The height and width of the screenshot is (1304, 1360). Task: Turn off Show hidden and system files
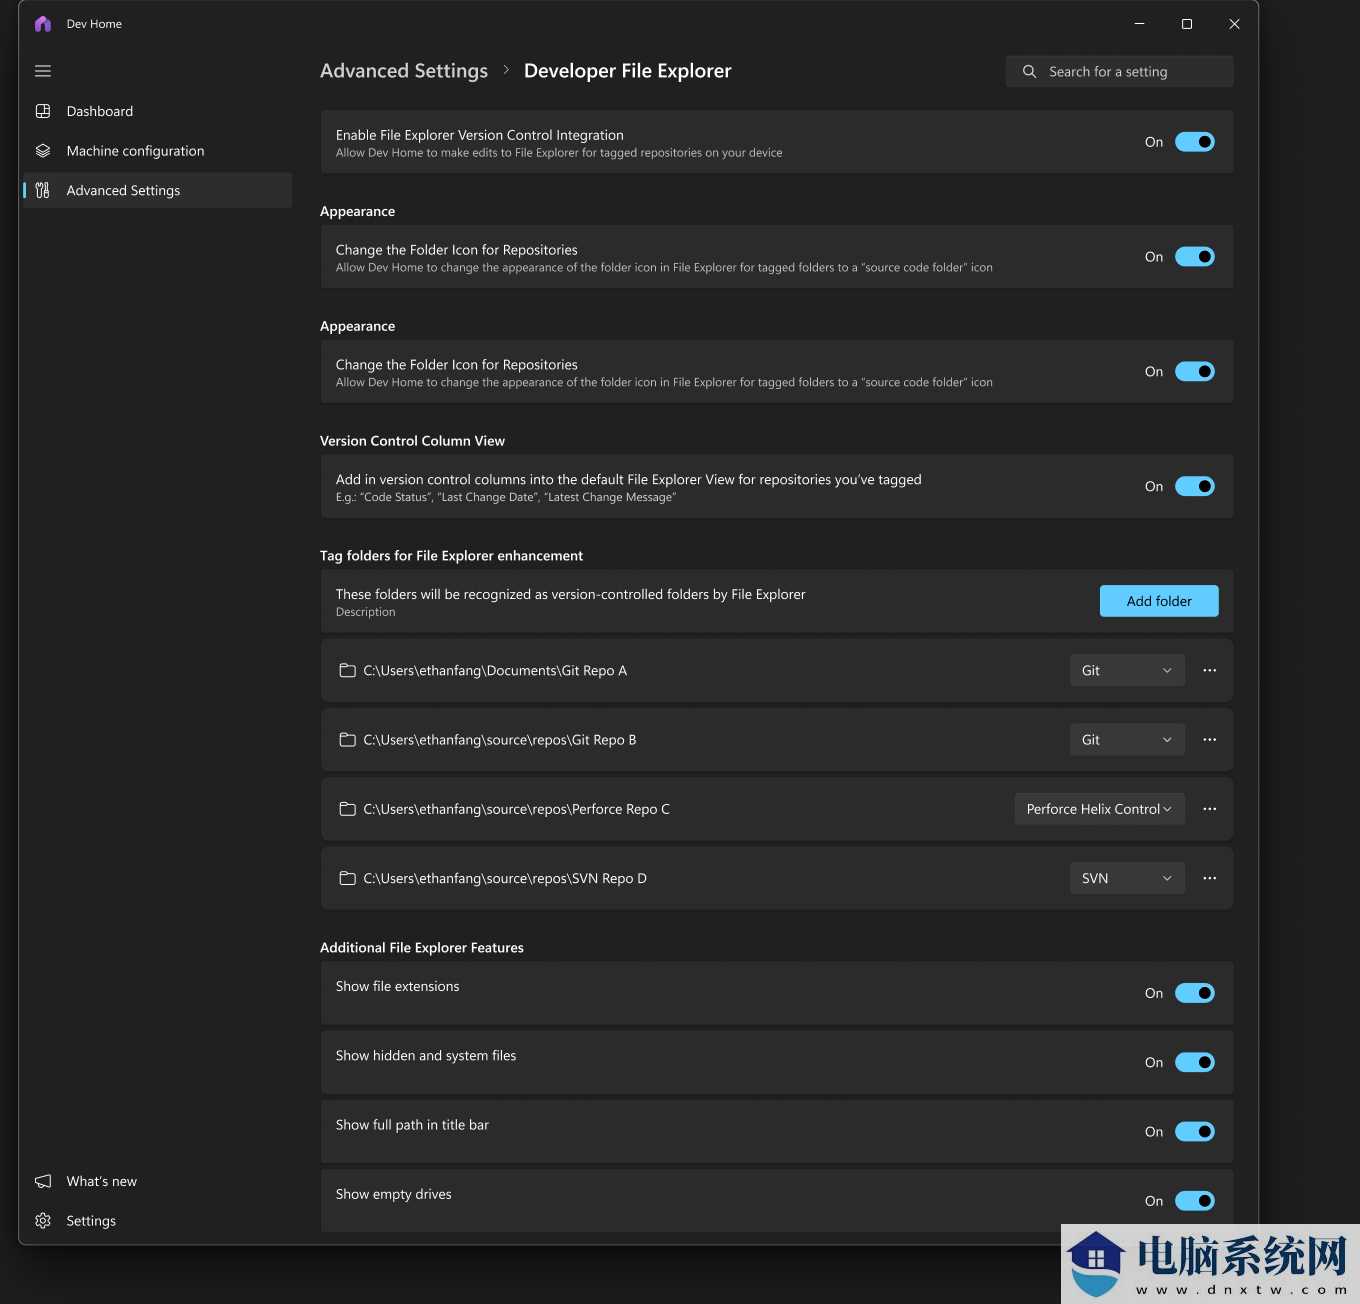1194,1062
